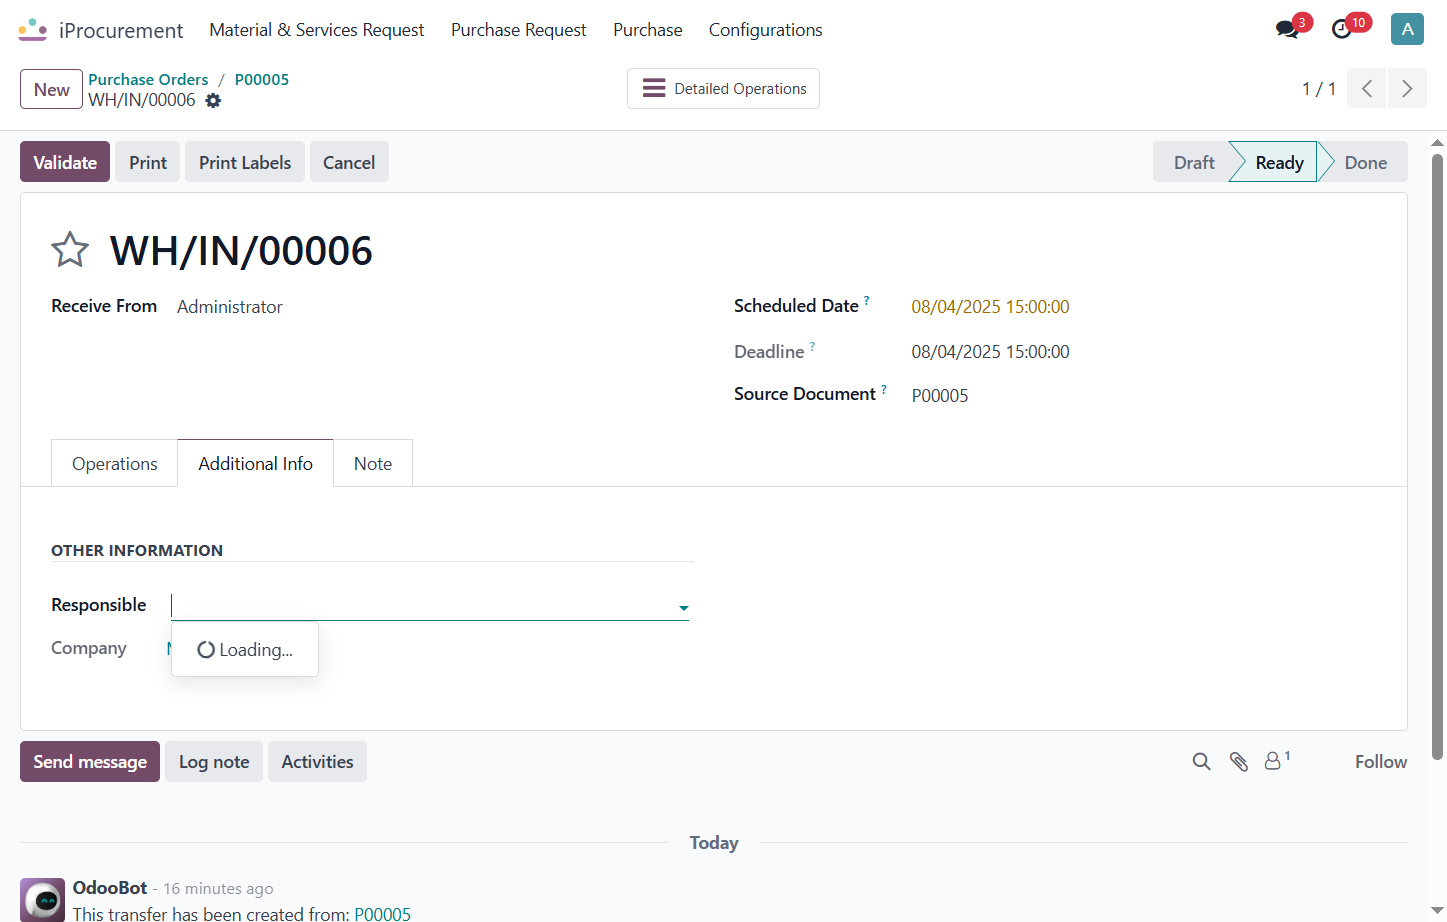Viewport: 1447px width, 922px height.
Task: Click the Print button
Action: (x=148, y=162)
